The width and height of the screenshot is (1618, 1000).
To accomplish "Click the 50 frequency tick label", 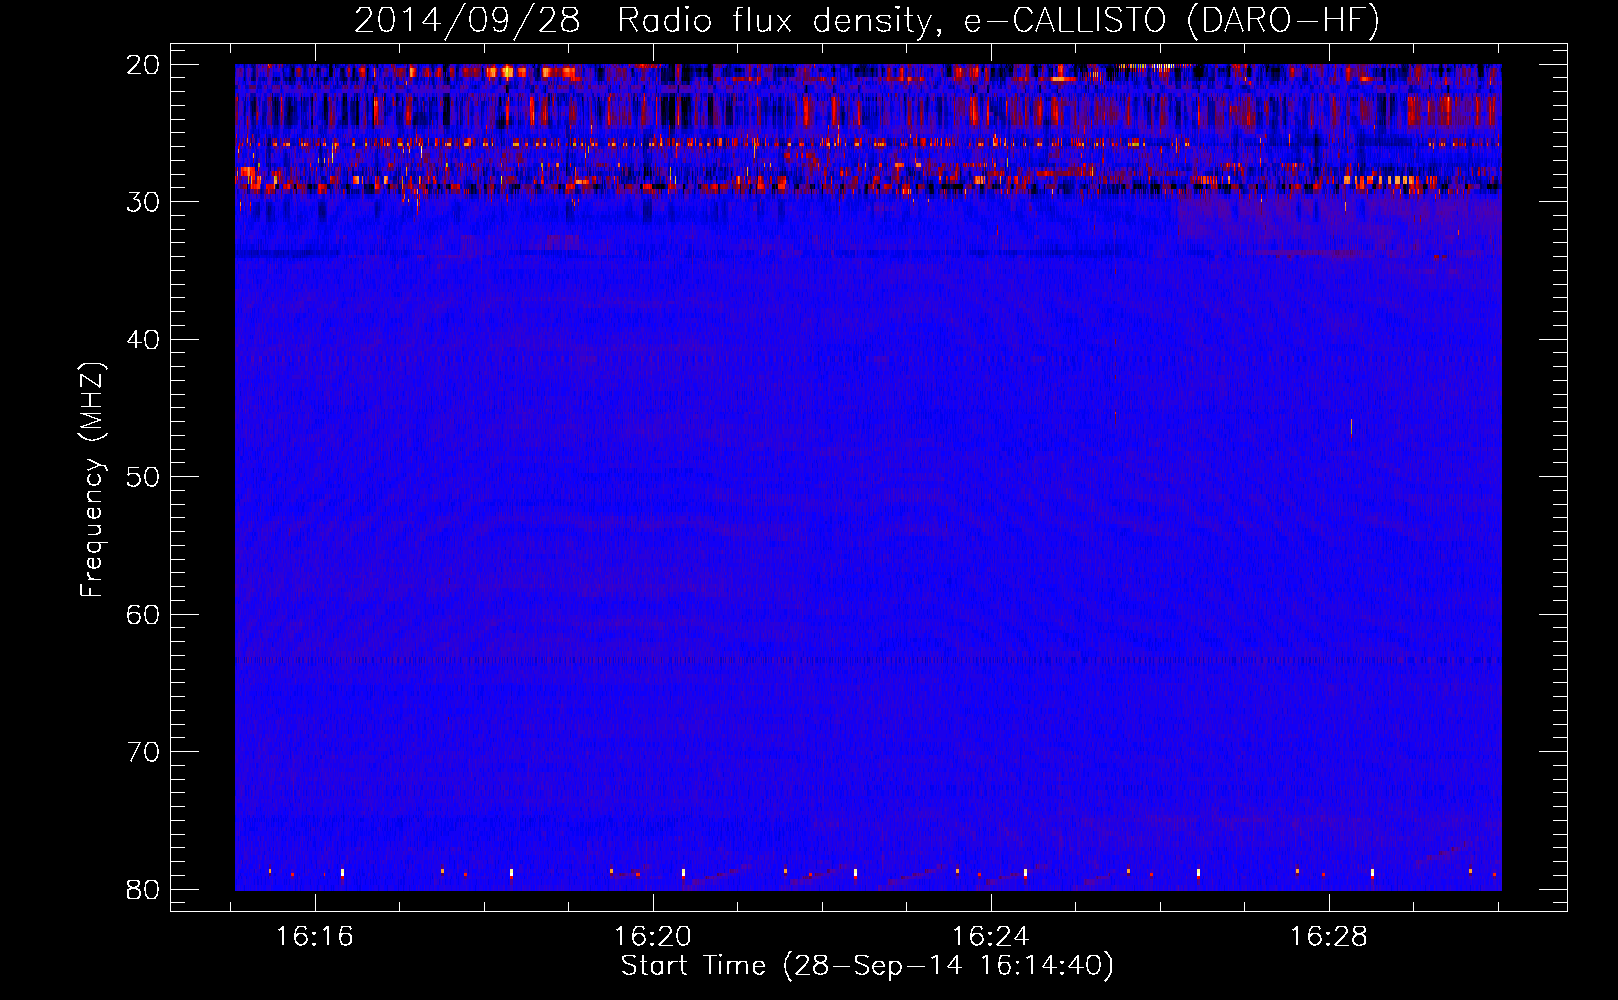I will 144,477.
